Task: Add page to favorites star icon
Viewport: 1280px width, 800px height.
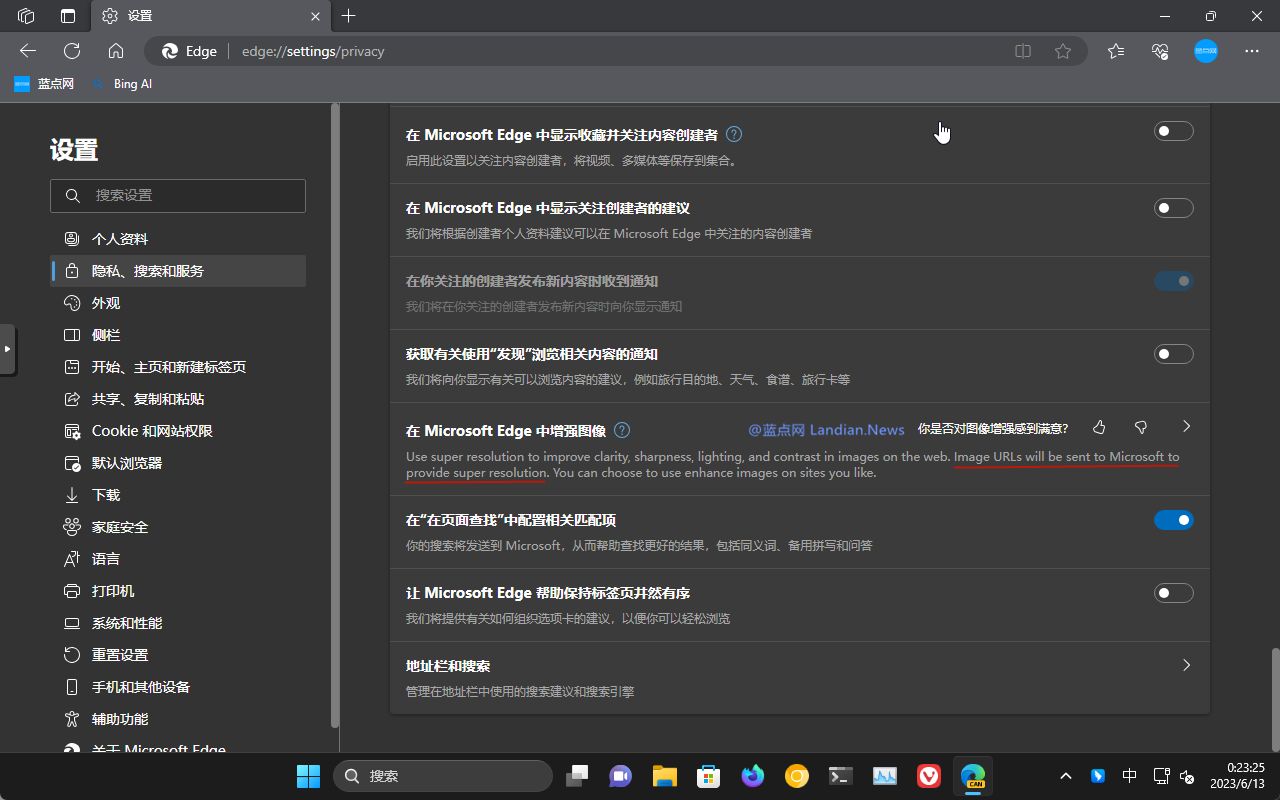Action: [1063, 51]
